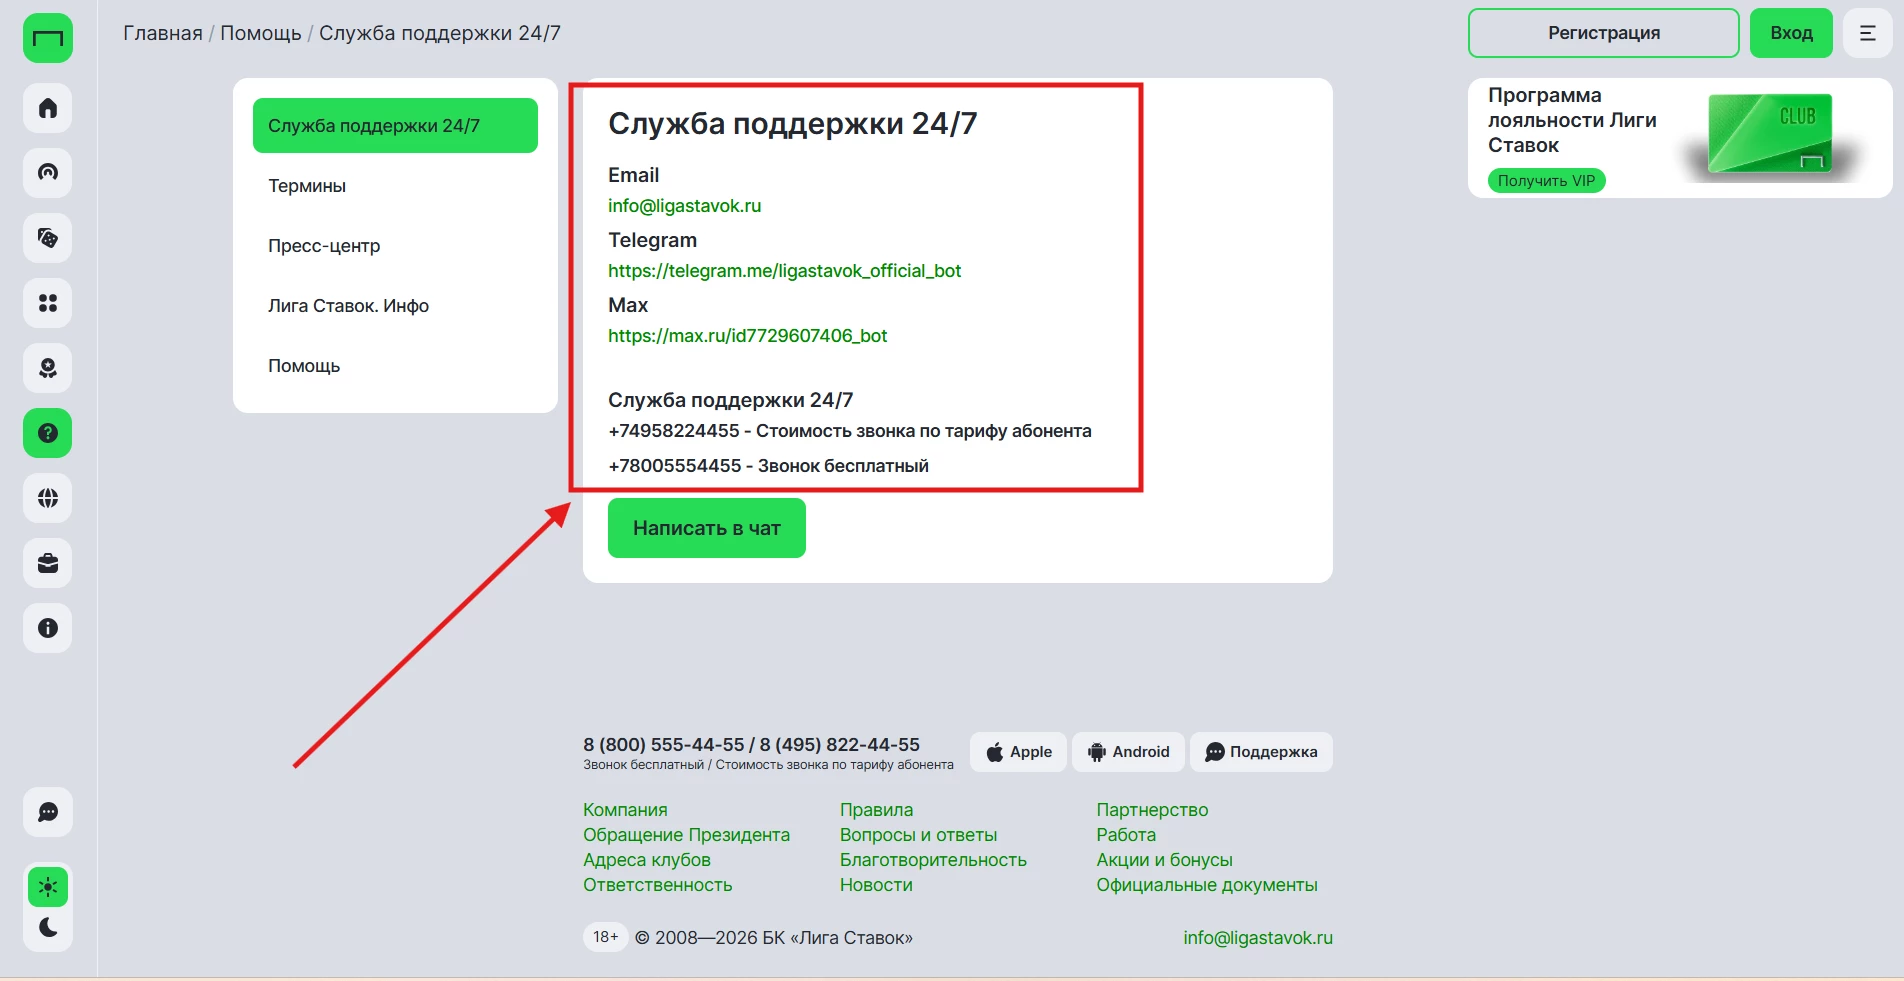Viewport: 1904px width, 981px height.
Task: Click the 18+ age badge
Action: 605,937
